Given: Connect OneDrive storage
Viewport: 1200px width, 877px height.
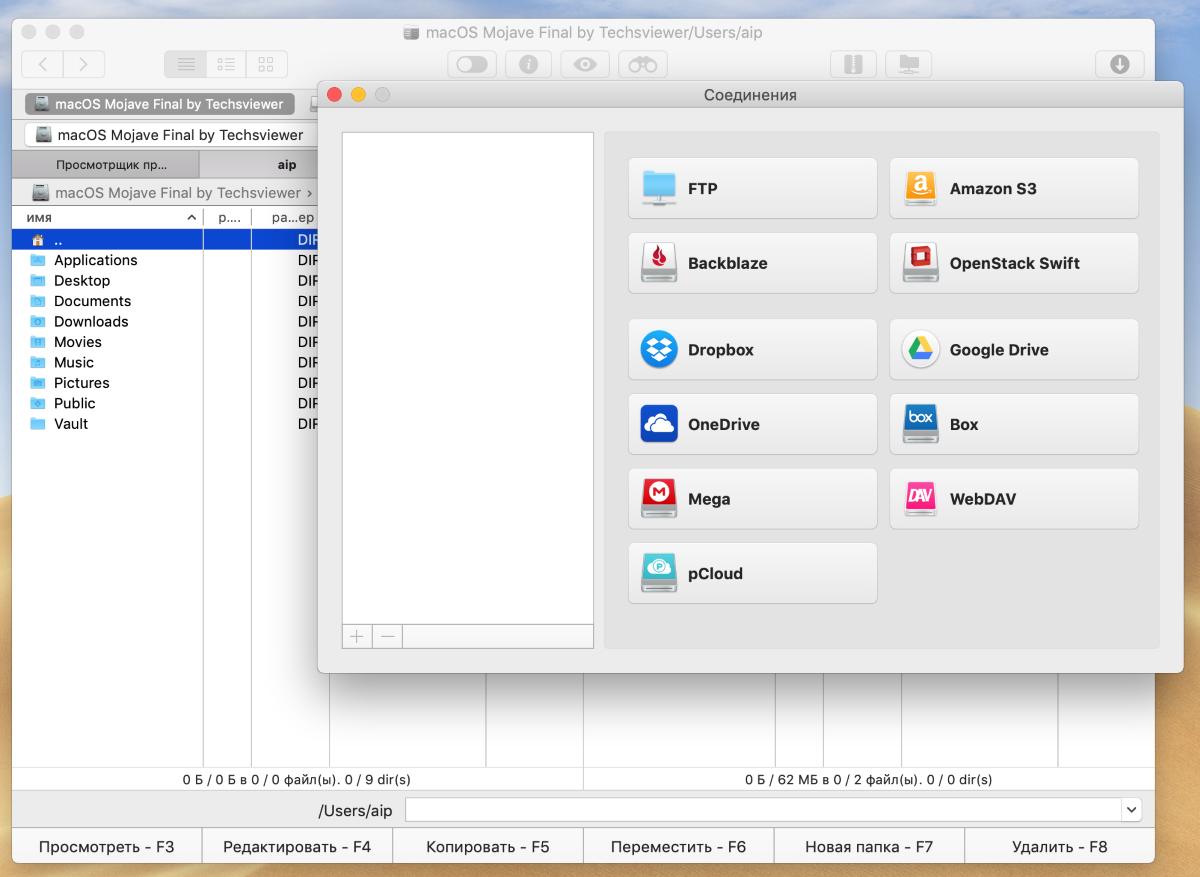Looking at the screenshot, I should (x=752, y=424).
